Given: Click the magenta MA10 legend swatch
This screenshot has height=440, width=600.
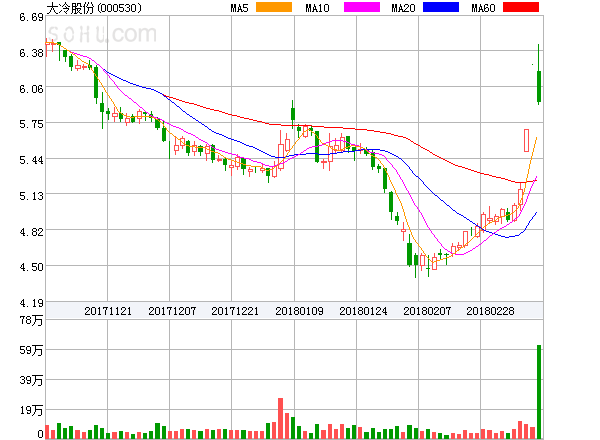Looking at the screenshot, I should tap(362, 7).
